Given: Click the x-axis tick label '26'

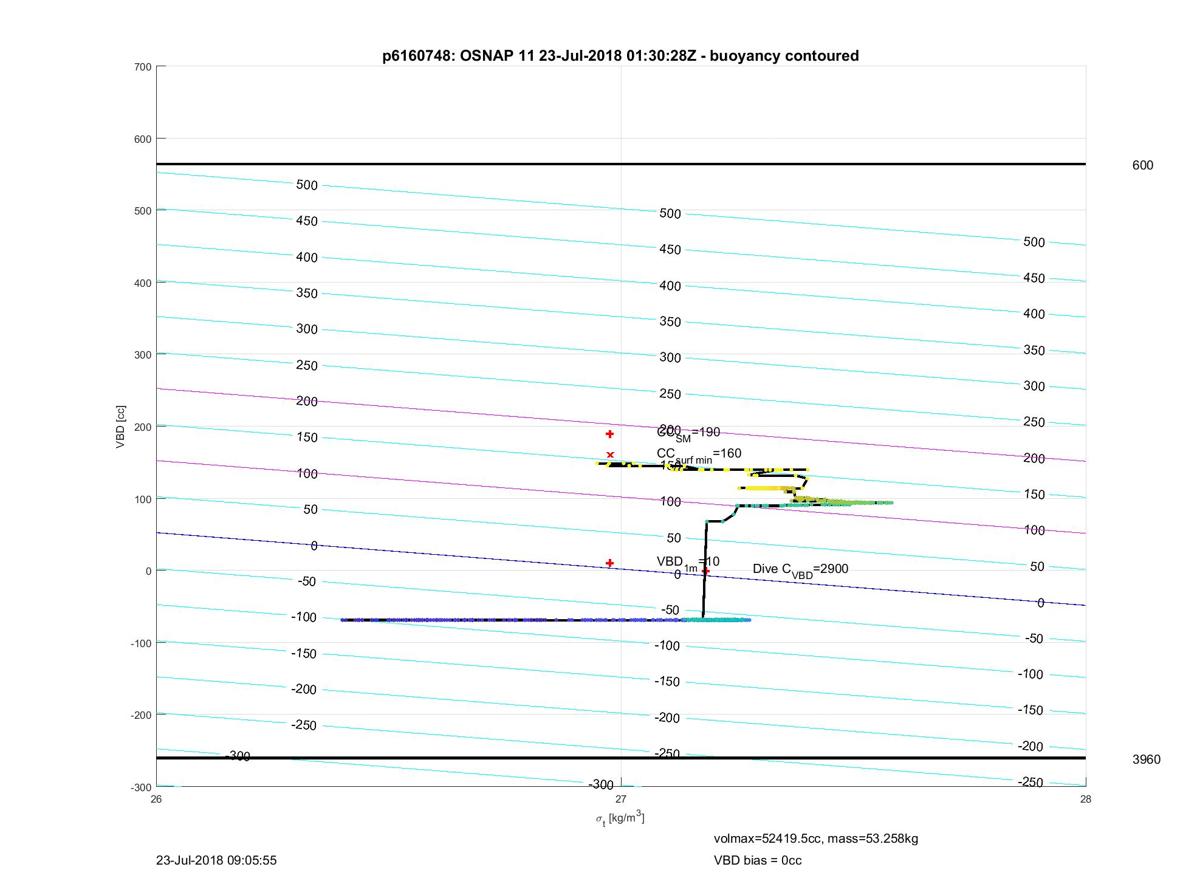Looking at the screenshot, I should 156,798.
